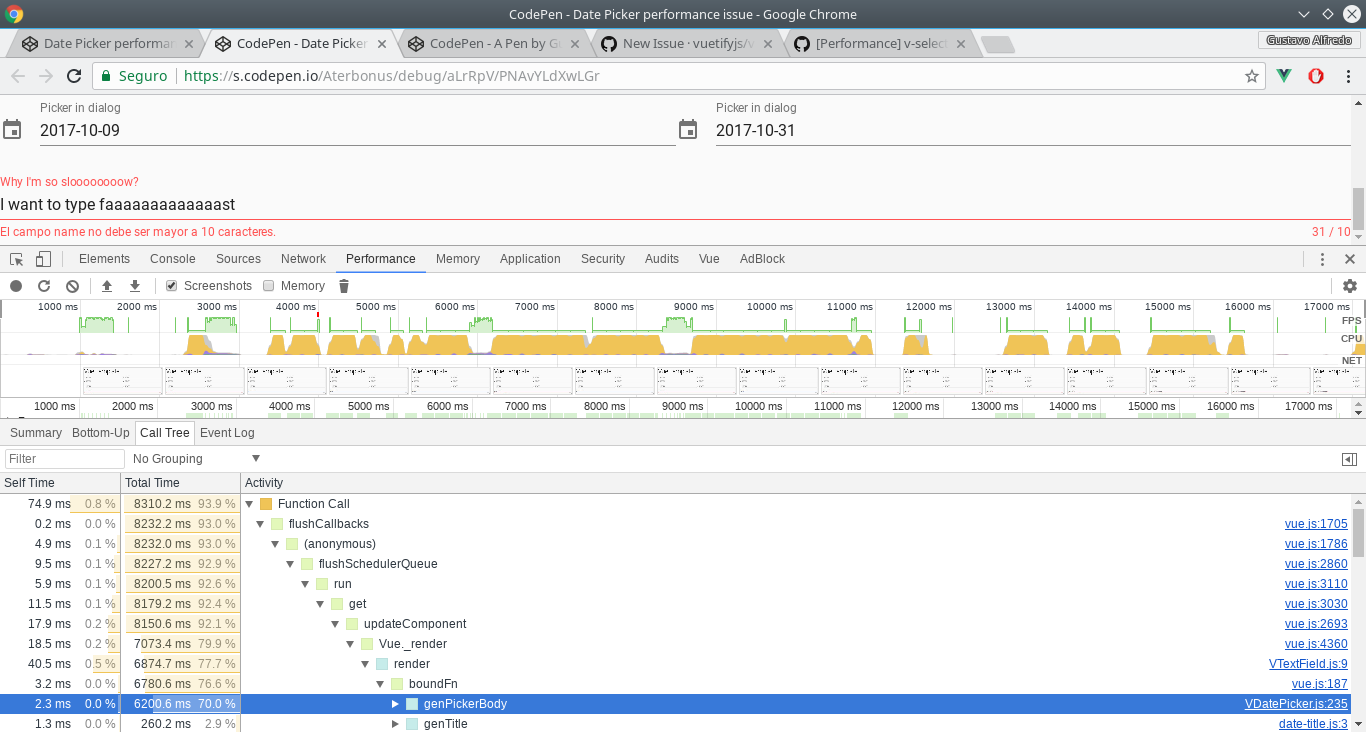The width and height of the screenshot is (1366, 732).
Task: Load a saved profile via upload icon
Action: click(107, 285)
